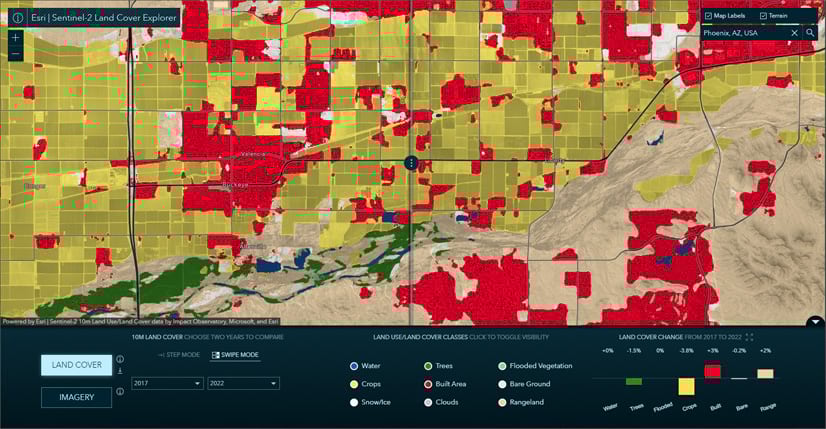This screenshot has width=826, height=429.
Task: Show info for Imagery layer
Action: (120, 392)
